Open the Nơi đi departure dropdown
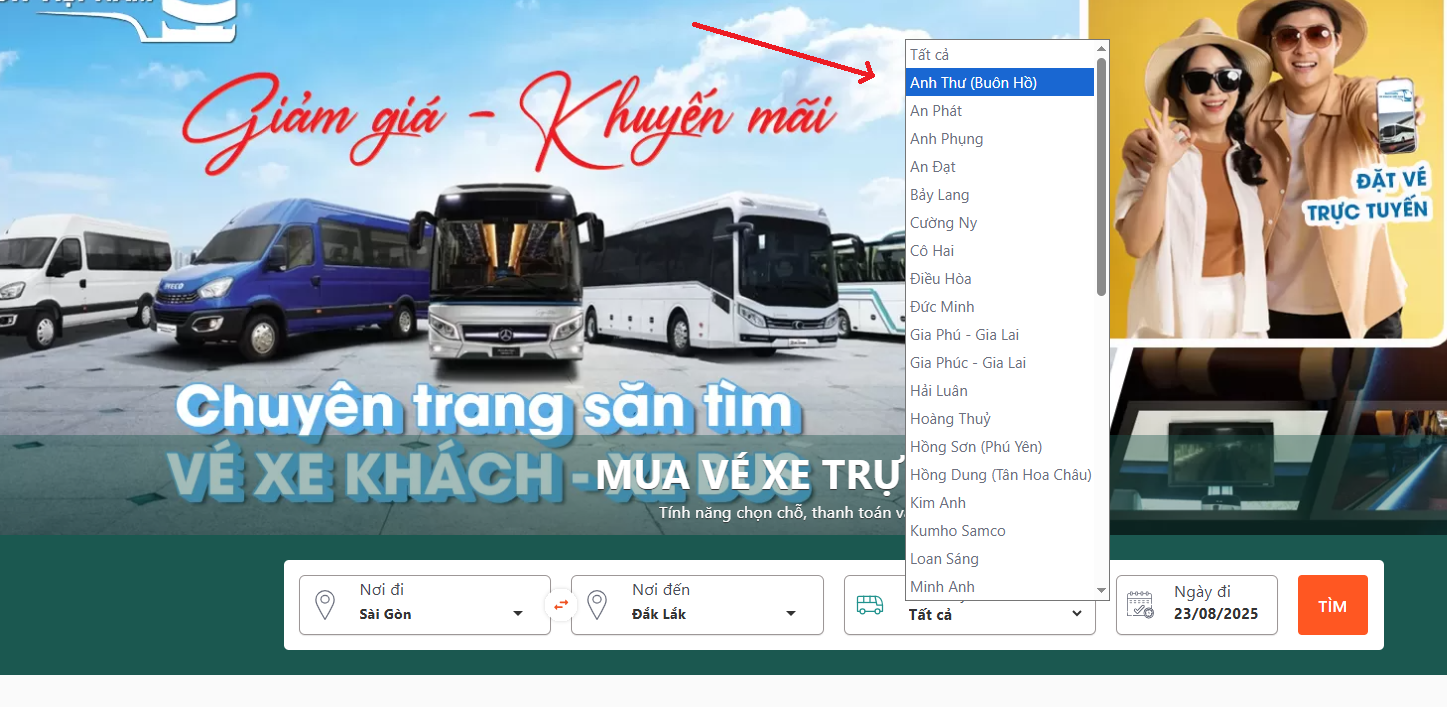1447x707 pixels. point(425,605)
